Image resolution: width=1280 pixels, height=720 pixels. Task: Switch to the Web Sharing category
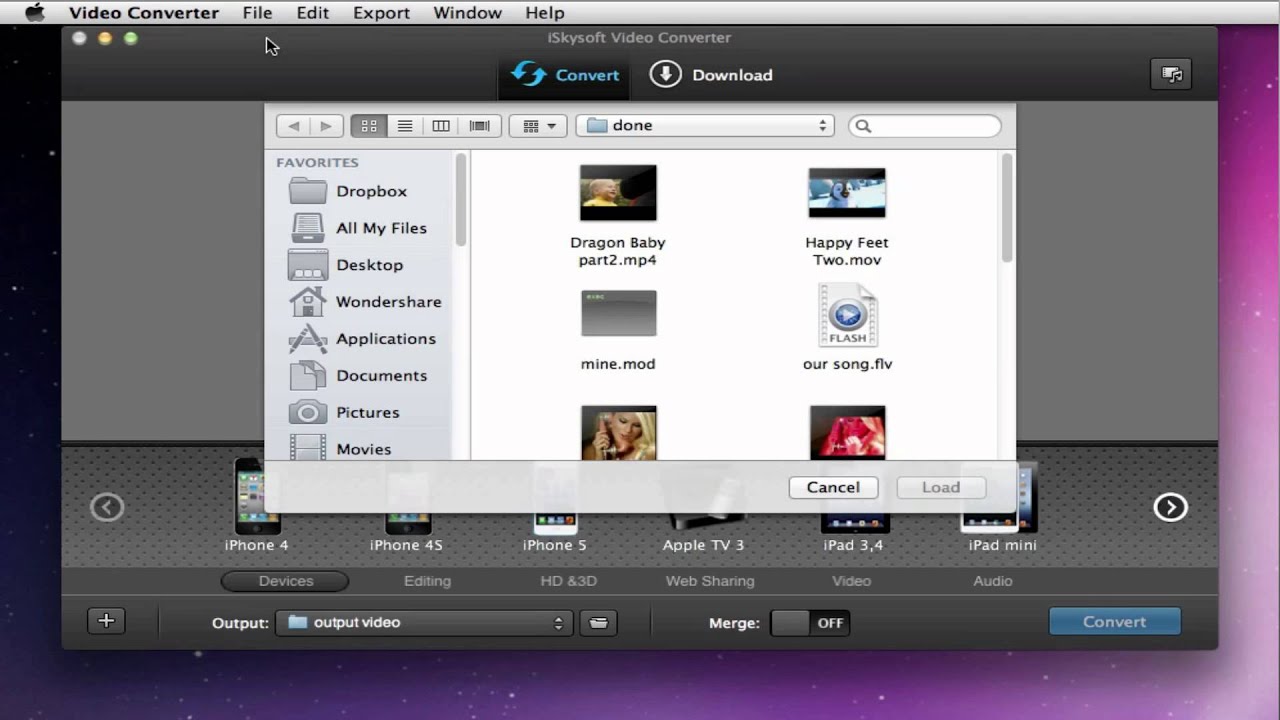pyautogui.click(x=710, y=581)
